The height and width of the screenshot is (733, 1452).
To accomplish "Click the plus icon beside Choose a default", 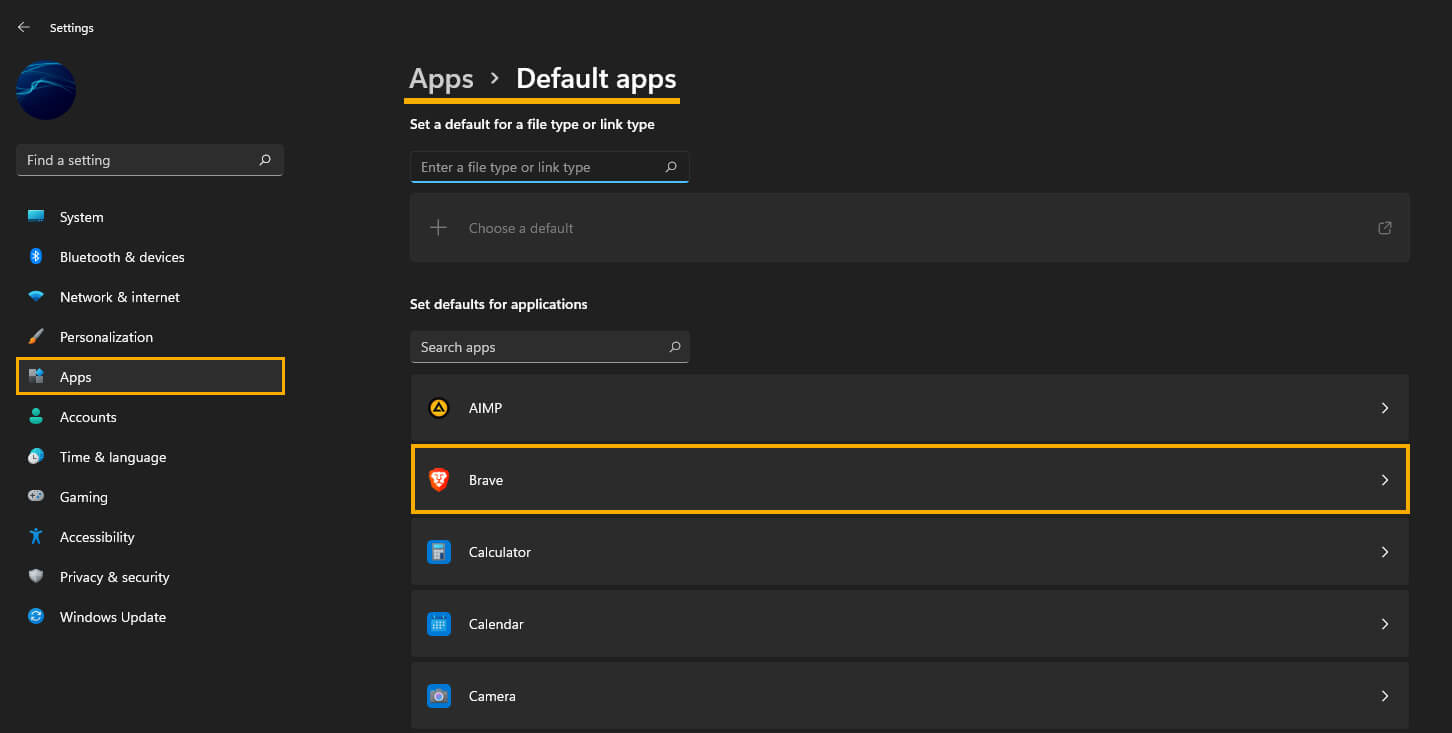I will coord(438,228).
